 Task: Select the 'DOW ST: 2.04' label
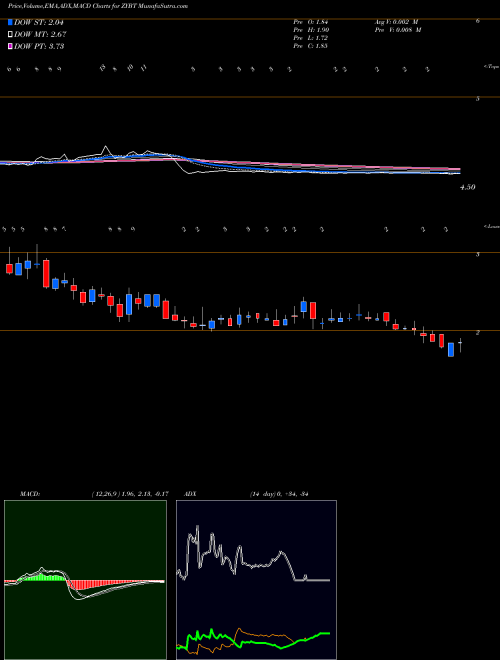tap(39, 23)
